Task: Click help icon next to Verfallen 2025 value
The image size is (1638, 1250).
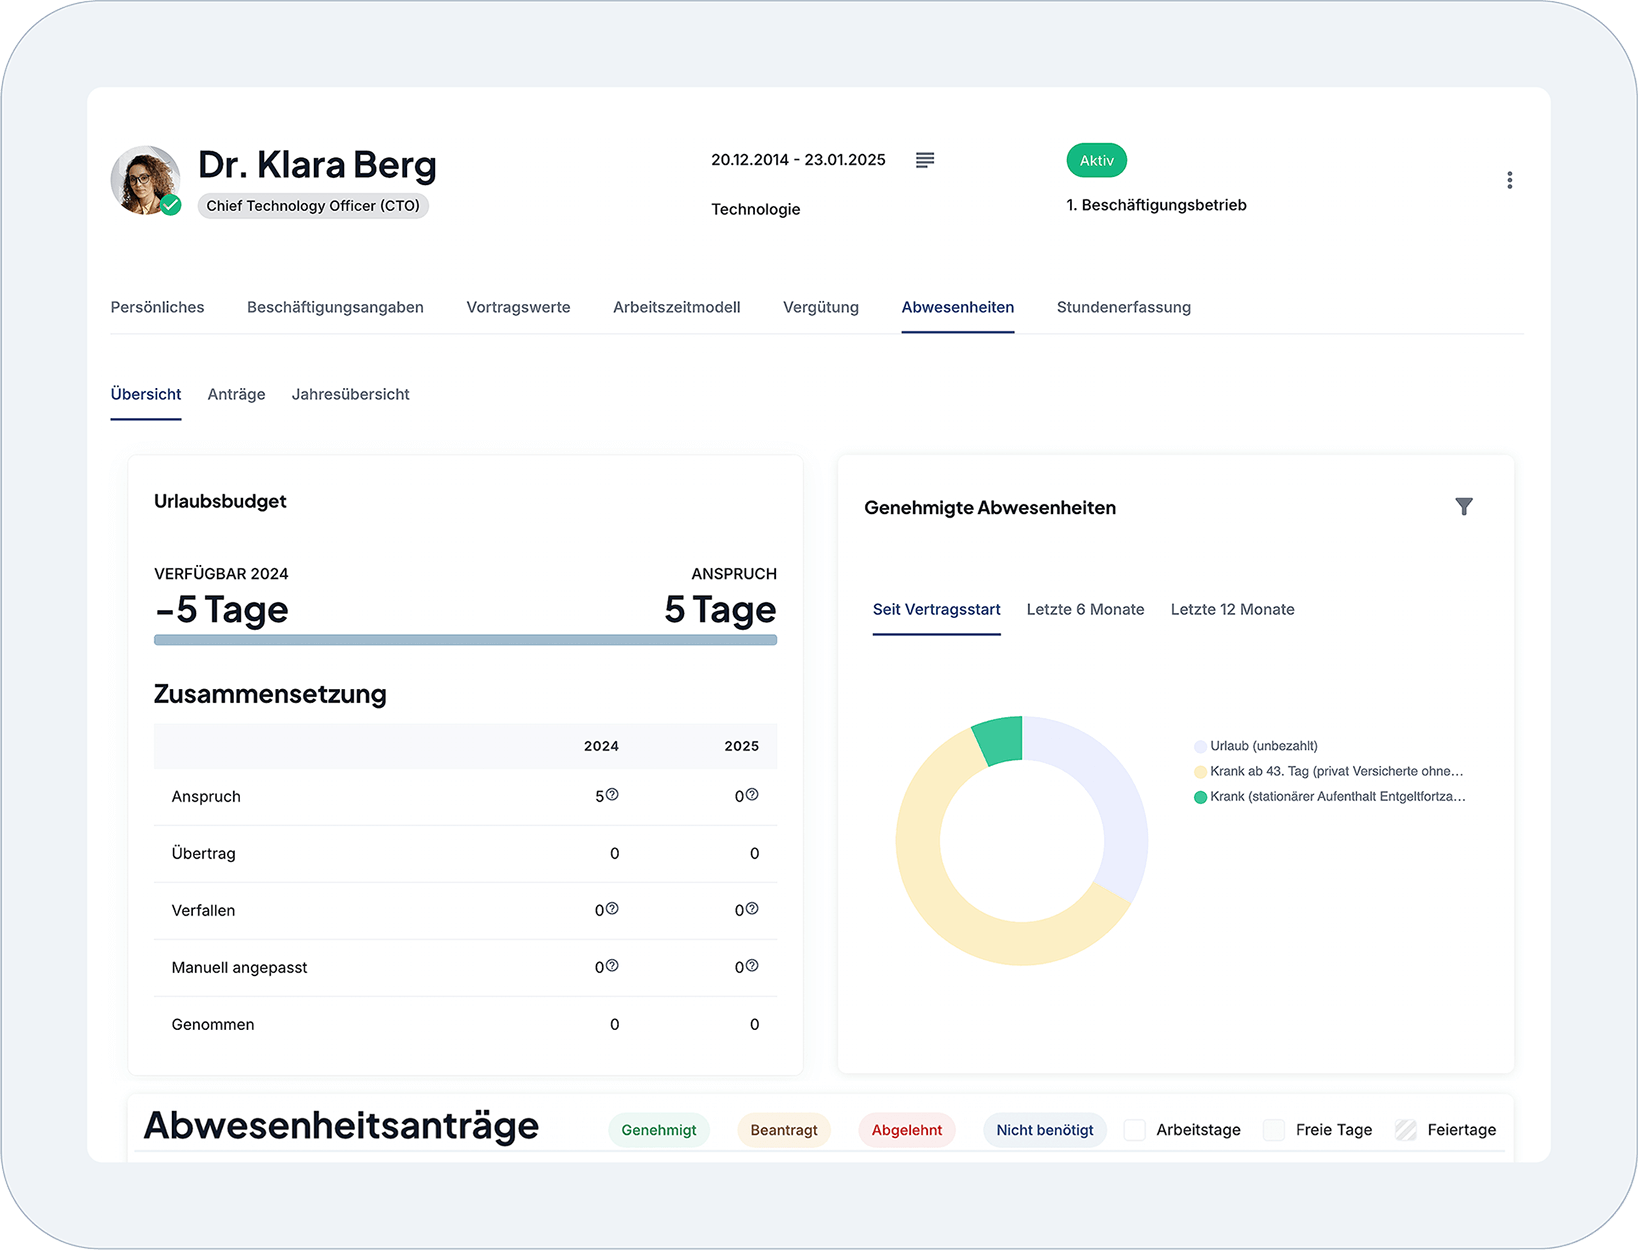Action: 752,909
